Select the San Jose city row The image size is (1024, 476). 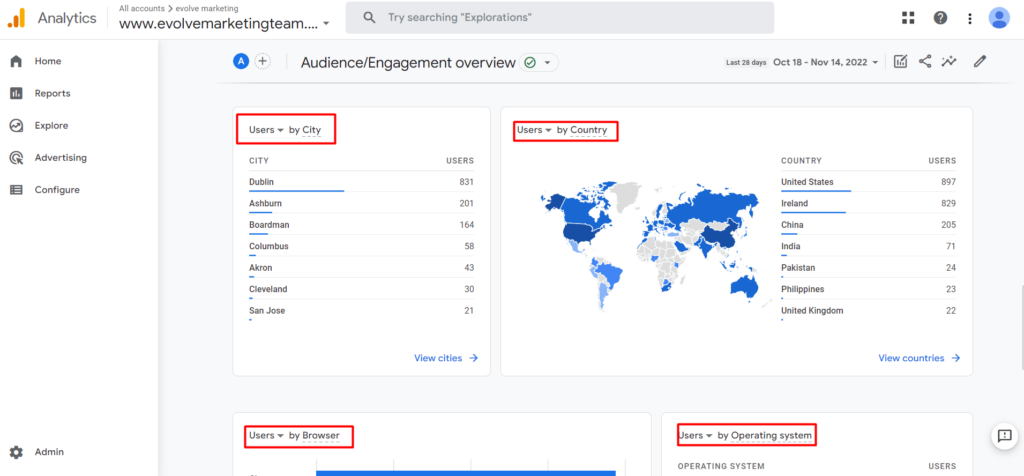tap(361, 311)
